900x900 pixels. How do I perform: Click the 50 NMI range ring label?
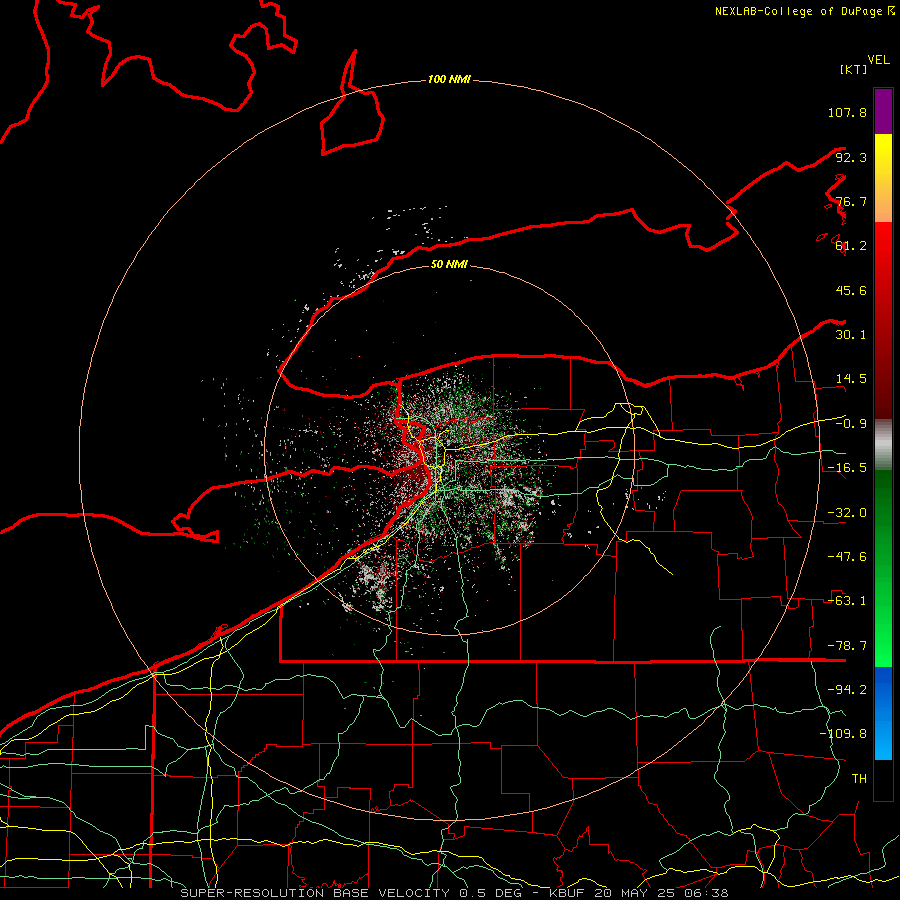449,265
